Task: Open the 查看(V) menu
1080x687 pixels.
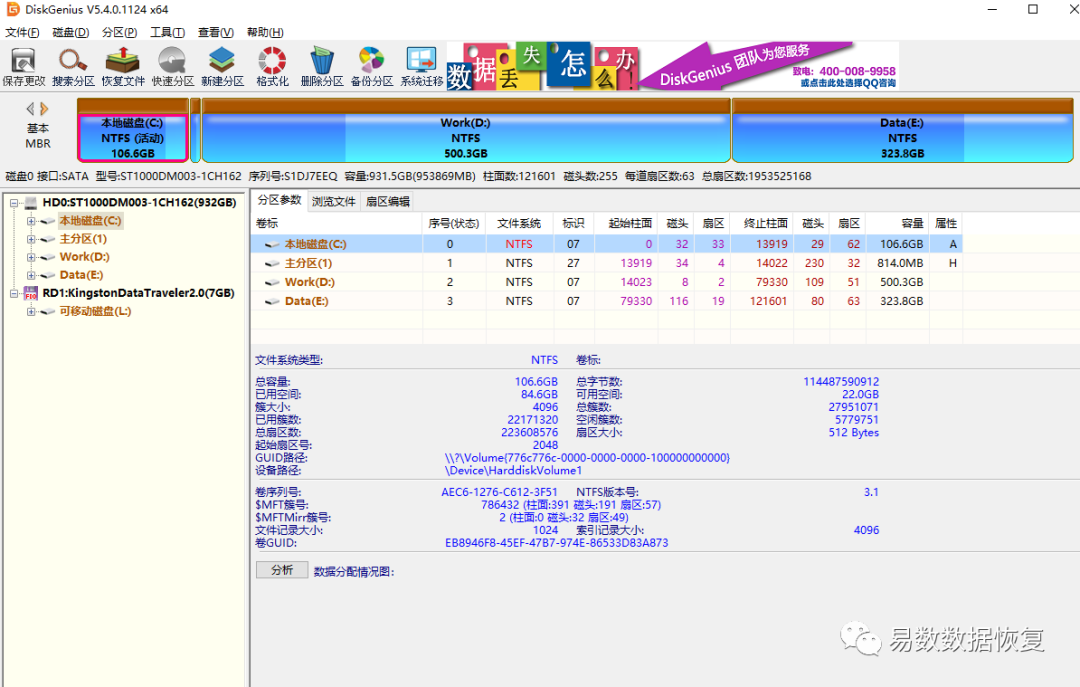Action: [216, 32]
